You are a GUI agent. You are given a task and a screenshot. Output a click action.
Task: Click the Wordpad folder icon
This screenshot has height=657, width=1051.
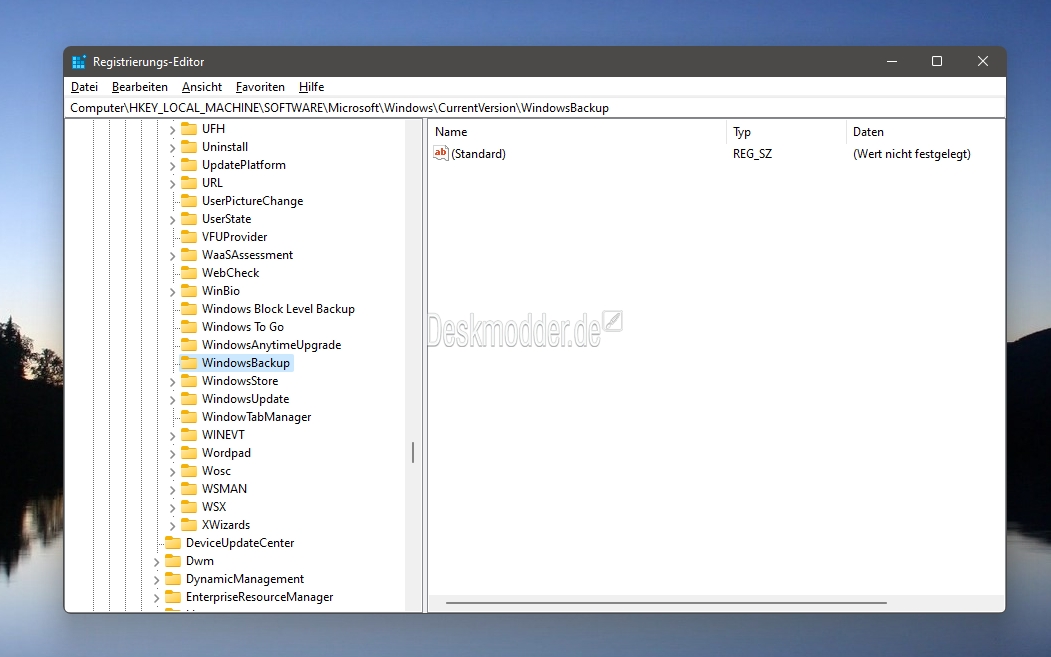click(x=188, y=453)
